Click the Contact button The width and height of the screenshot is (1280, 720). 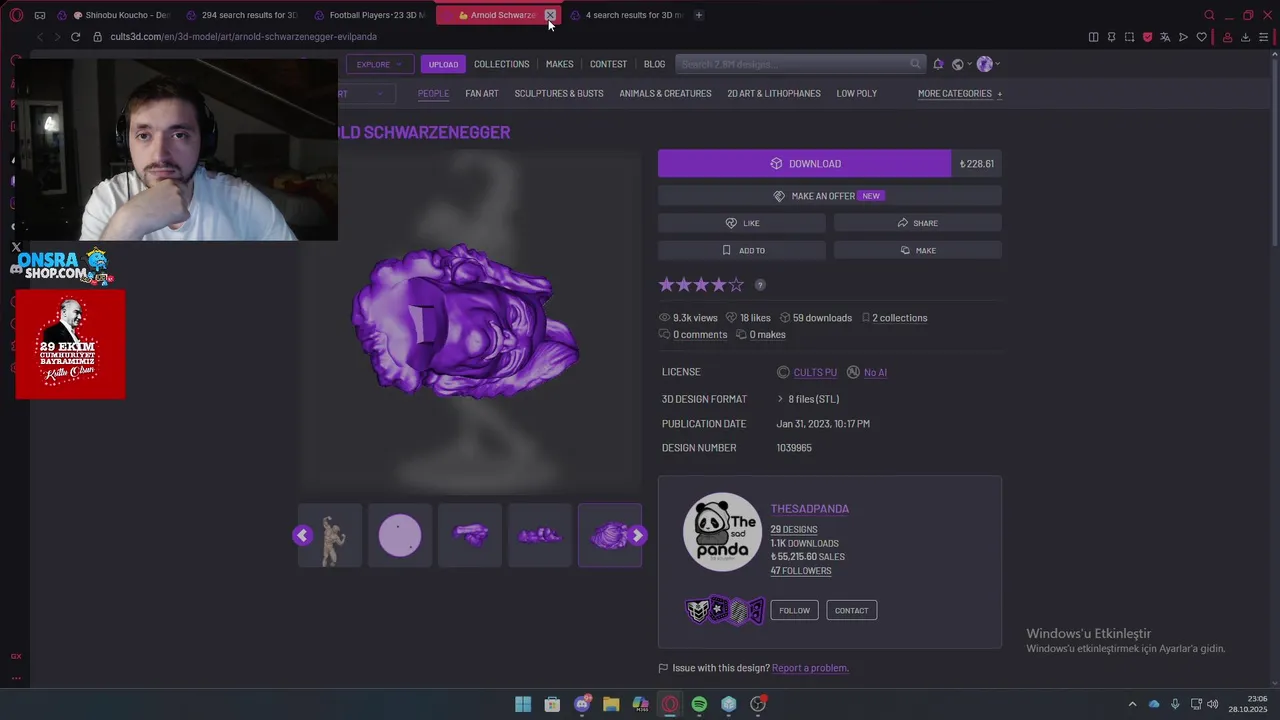point(851,610)
